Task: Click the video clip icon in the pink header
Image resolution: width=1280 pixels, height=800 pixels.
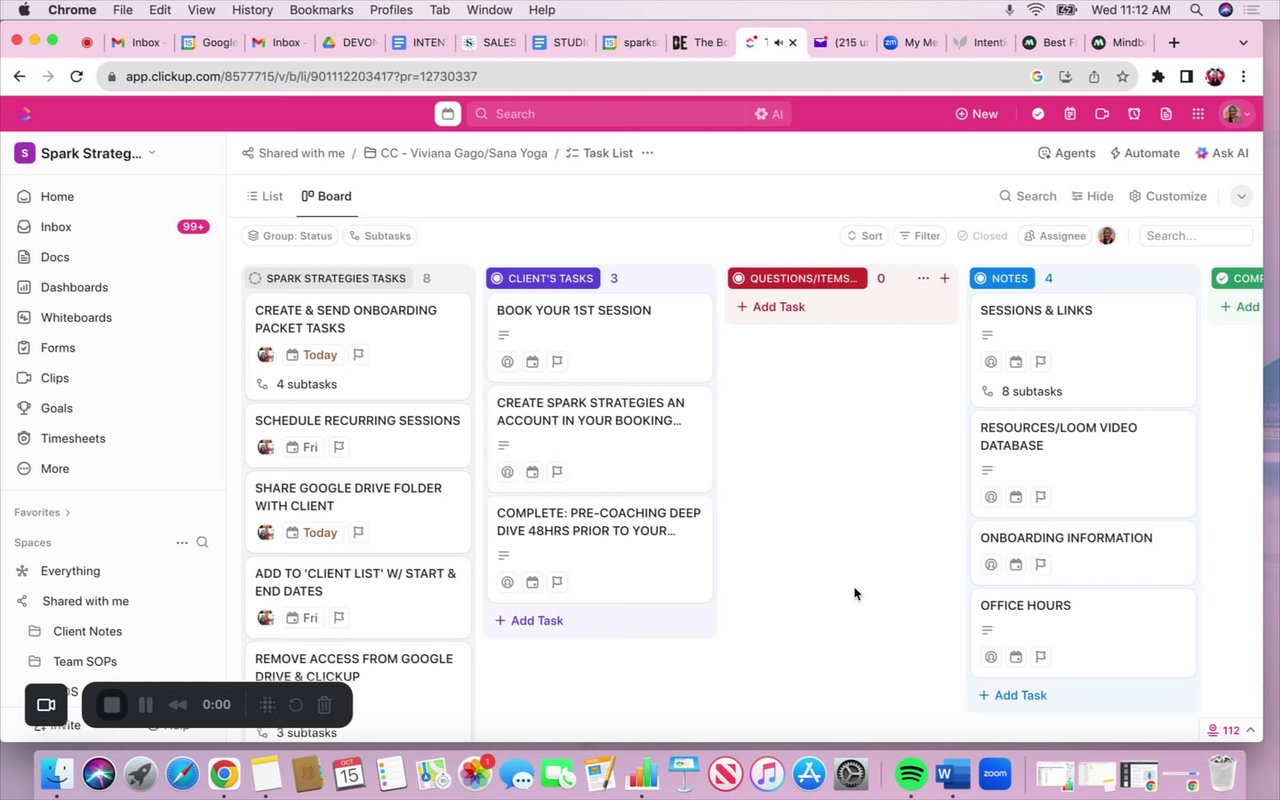Action: [x=1102, y=114]
